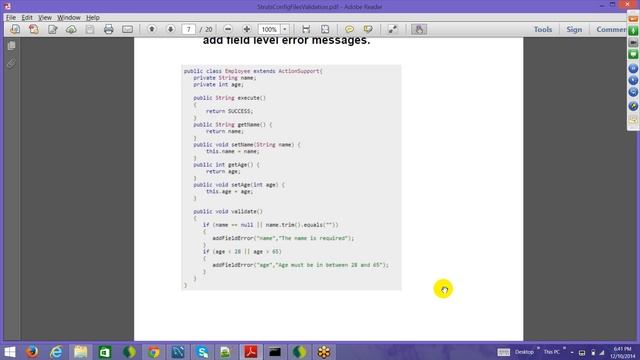The width and height of the screenshot is (640, 360).
Task: Open Skype from the taskbar
Action: tap(202, 352)
